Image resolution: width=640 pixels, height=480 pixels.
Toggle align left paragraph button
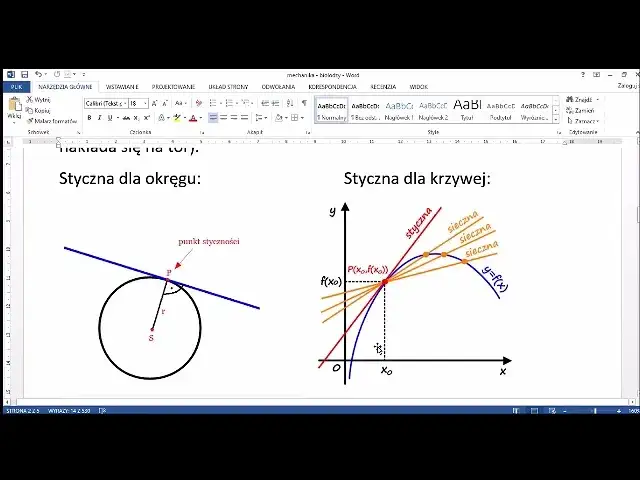[x=213, y=118]
